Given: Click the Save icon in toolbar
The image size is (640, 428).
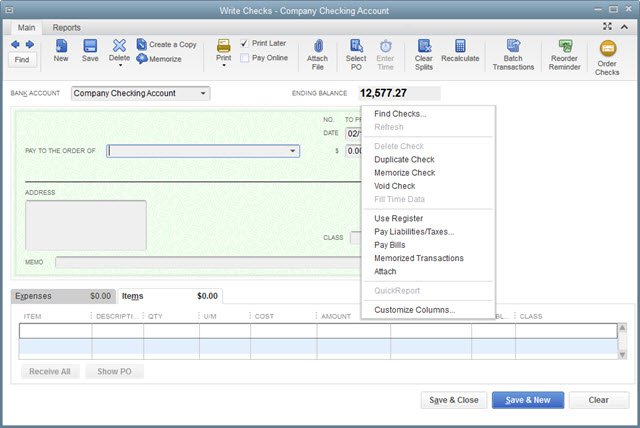Looking at the screenshot, I should 90,51.
